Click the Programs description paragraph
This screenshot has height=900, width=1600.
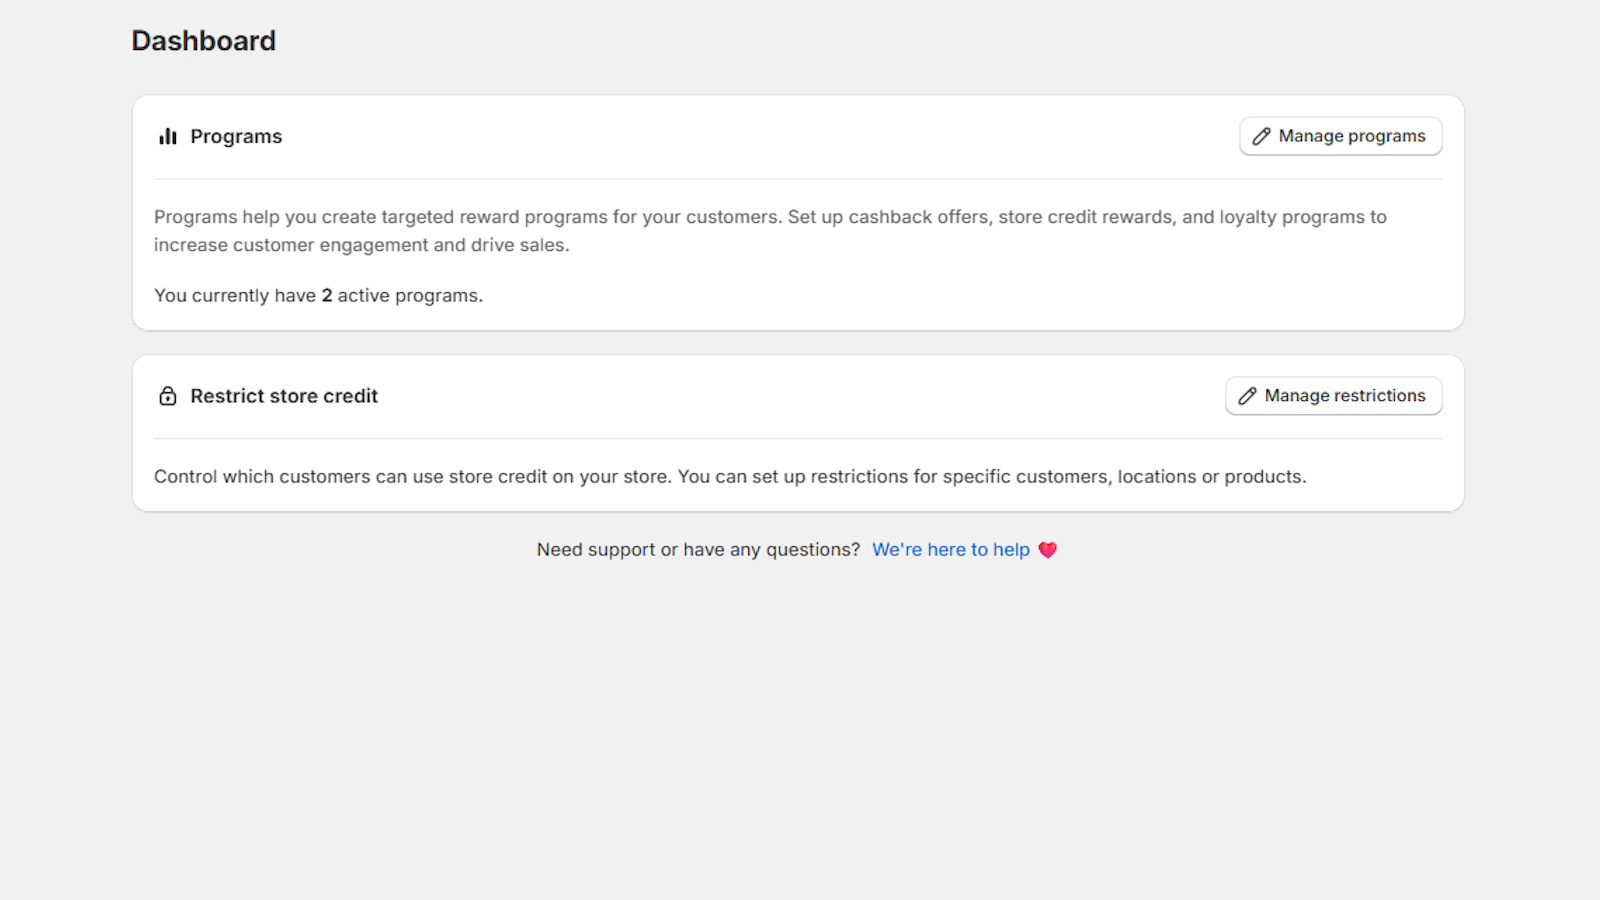(770, 231)
